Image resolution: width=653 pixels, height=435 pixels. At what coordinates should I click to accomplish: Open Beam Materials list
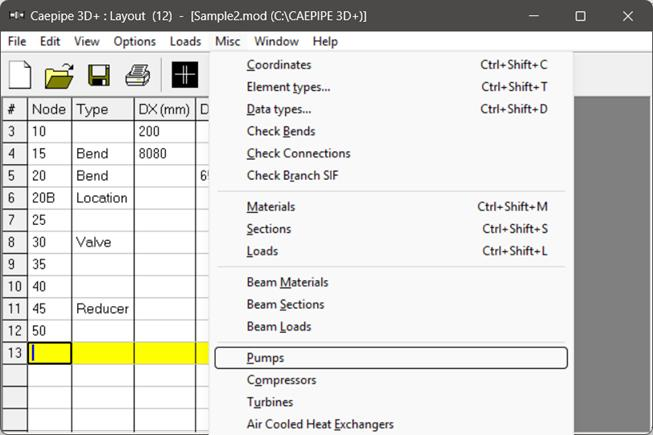(391, 282)
